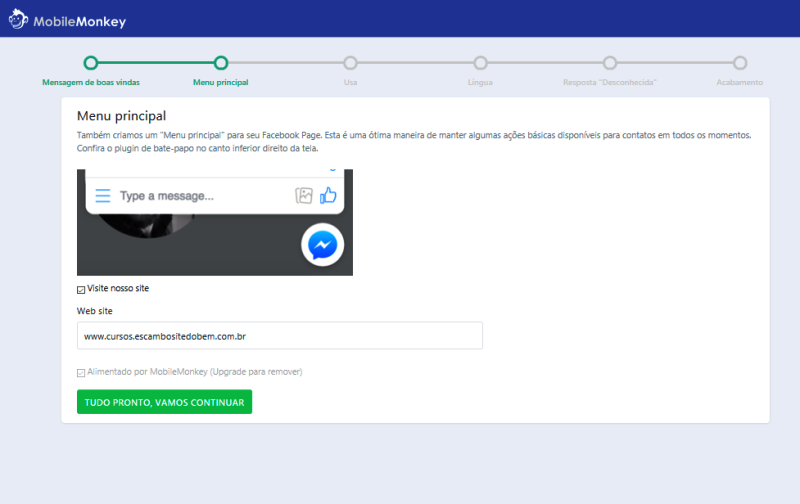Click 'TUDO PRONTO, VAMOS CONTINUAR' button
Screen dimensions: 800x504
(x=164, y=402)
